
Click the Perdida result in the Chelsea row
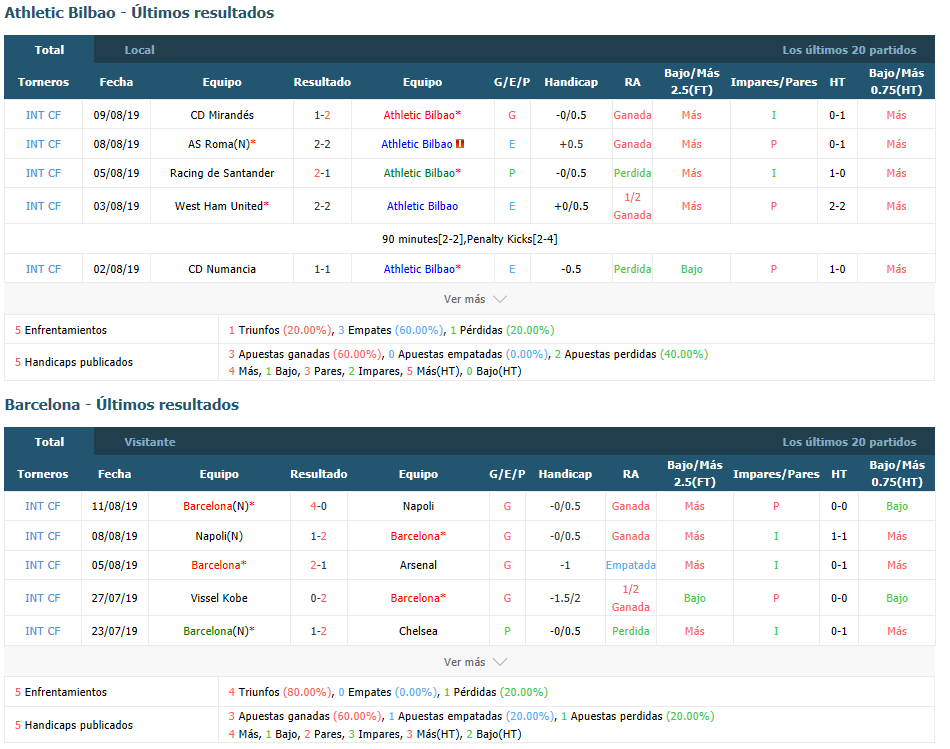tap(631, 631)
